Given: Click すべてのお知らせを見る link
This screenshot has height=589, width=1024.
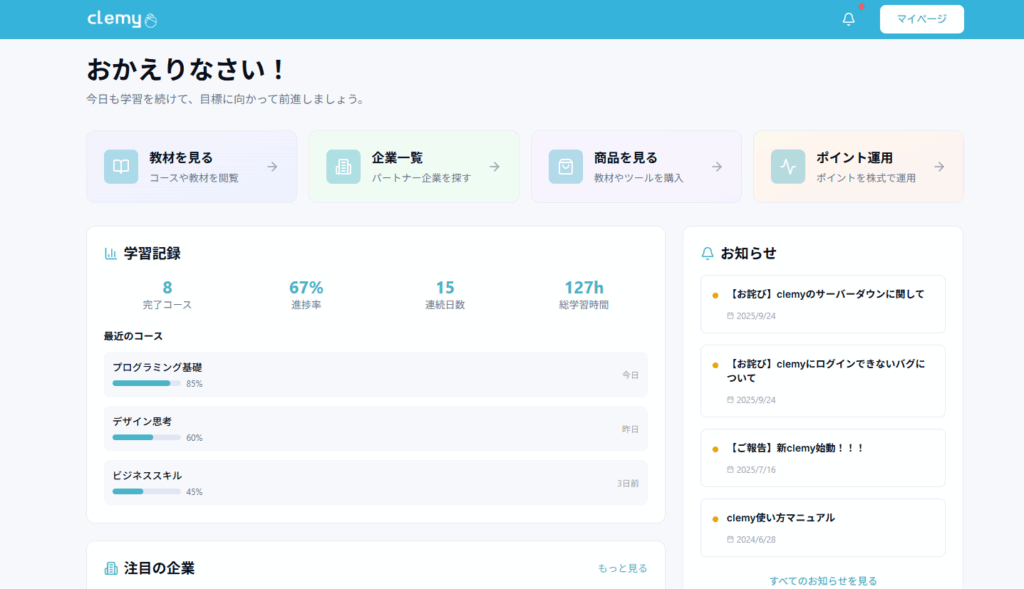Looking at the screenshot, I should click(823, 580).
